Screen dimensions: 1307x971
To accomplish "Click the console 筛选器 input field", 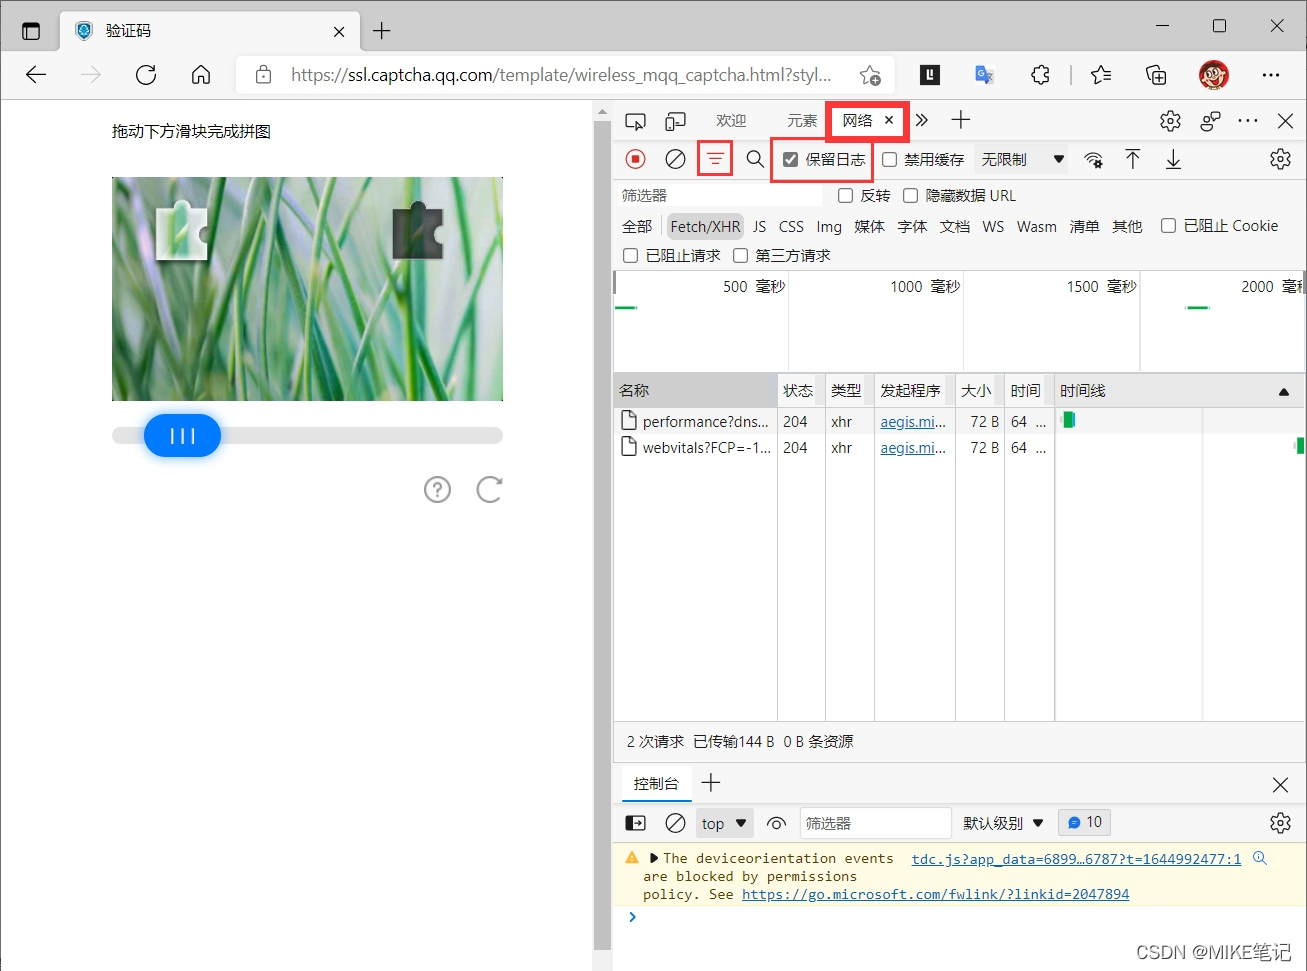I will [875, 823].
